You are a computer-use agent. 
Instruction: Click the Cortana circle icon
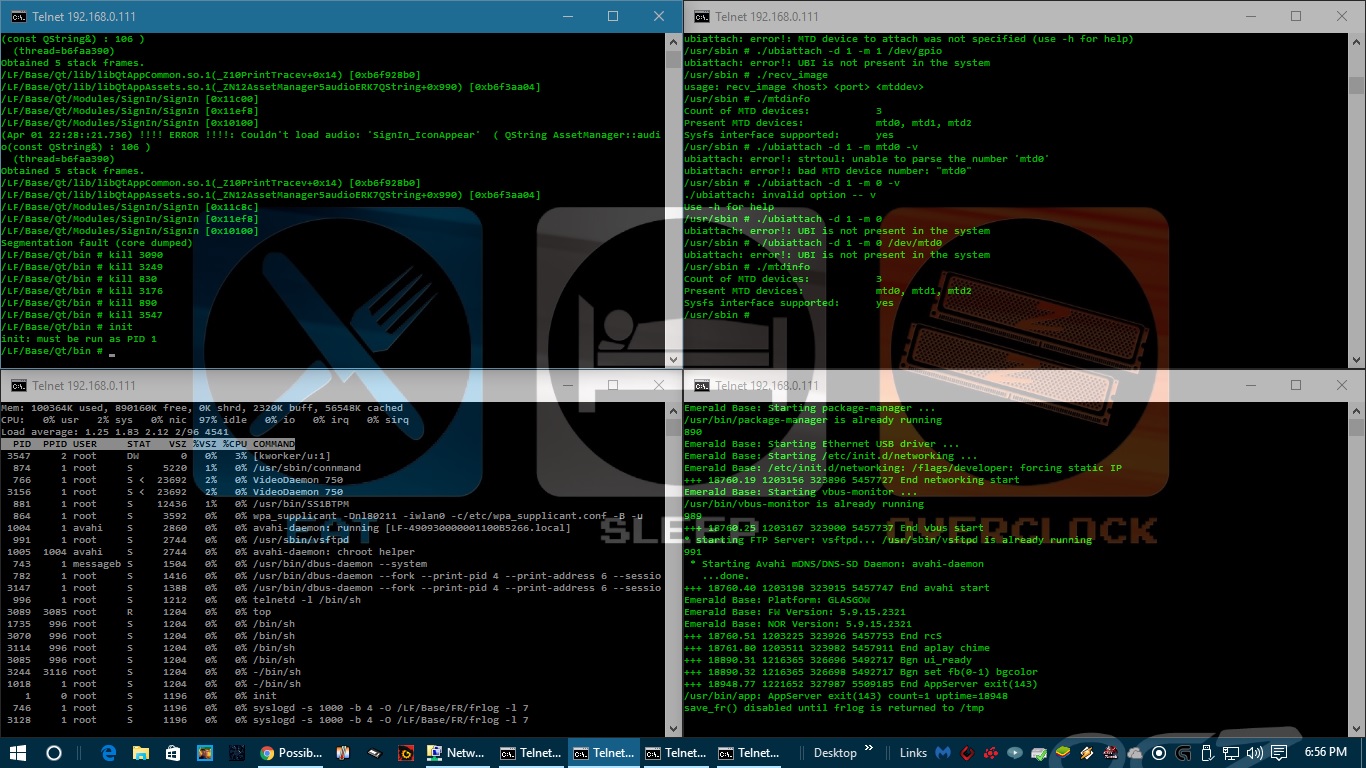[x=54, y=753]
